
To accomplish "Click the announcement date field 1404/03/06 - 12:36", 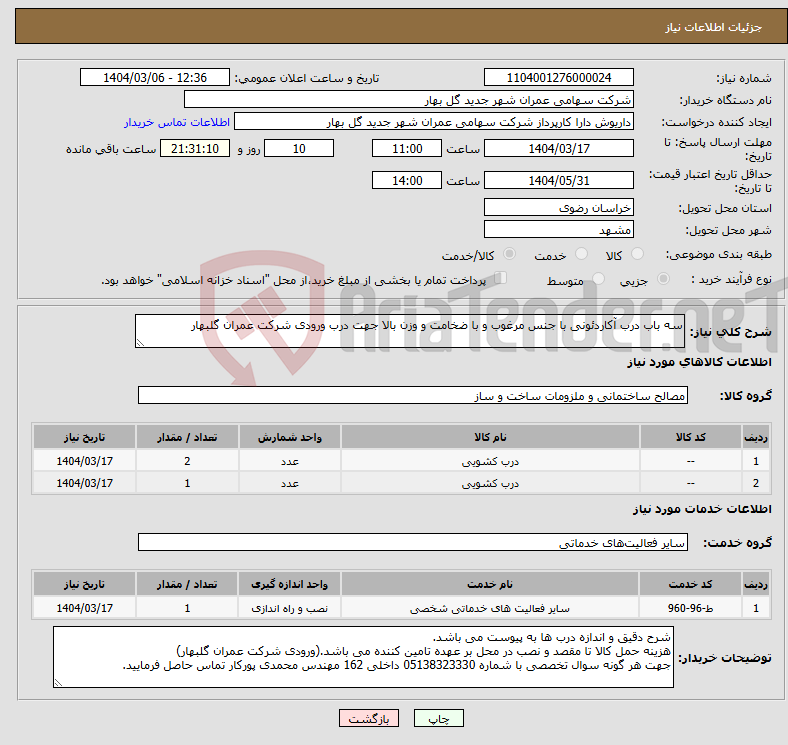I will [x=155, y=77].
